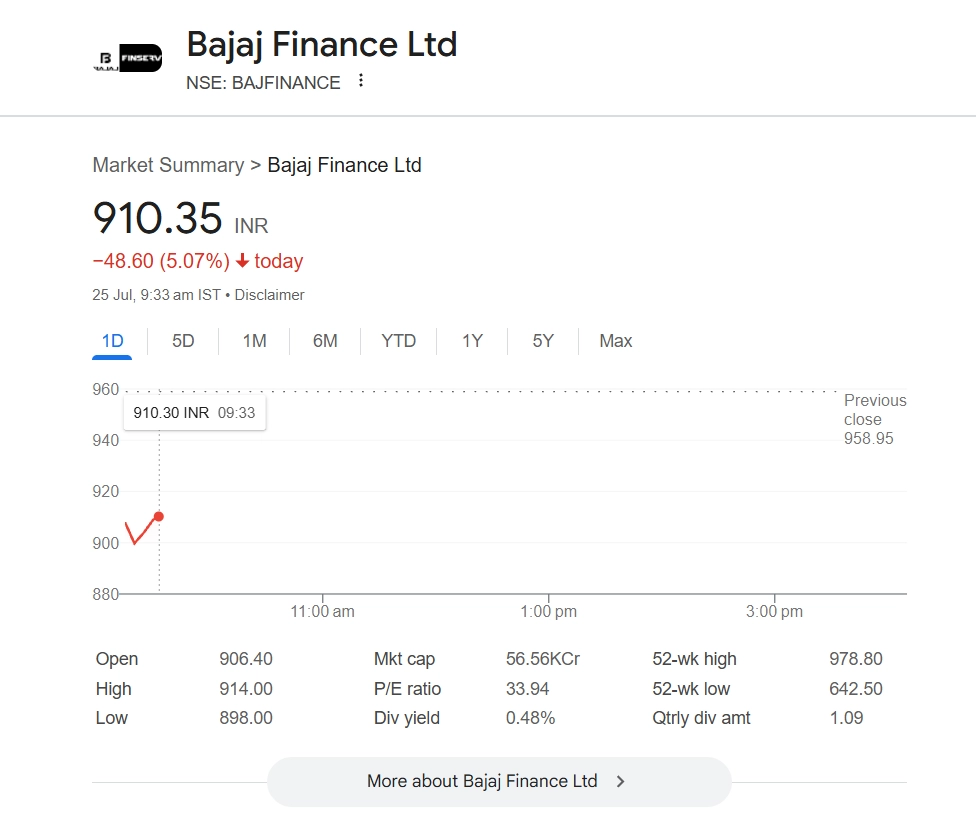Screen dimensions: 976x830
Task: Click the chevron arrow beside More about
Action: coord(621,782)
